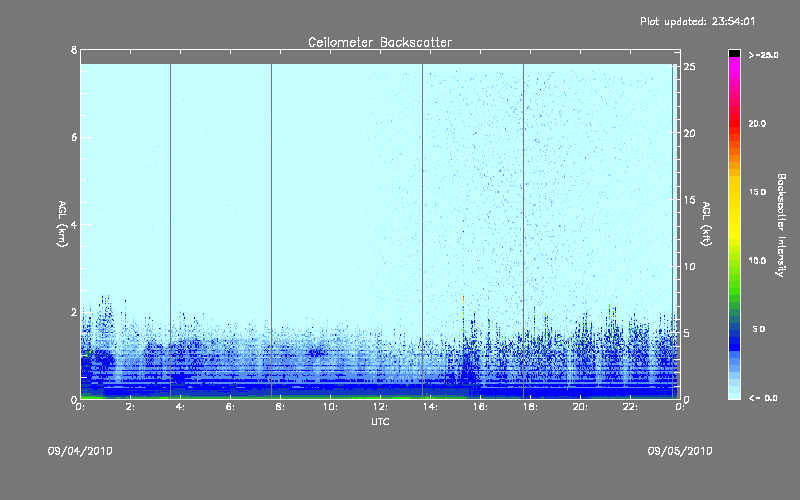The height and width of the screenshot is (500, 800).
Task: Click the 'AGL (km)' left axis label
Action: click(x=62, y=224)
